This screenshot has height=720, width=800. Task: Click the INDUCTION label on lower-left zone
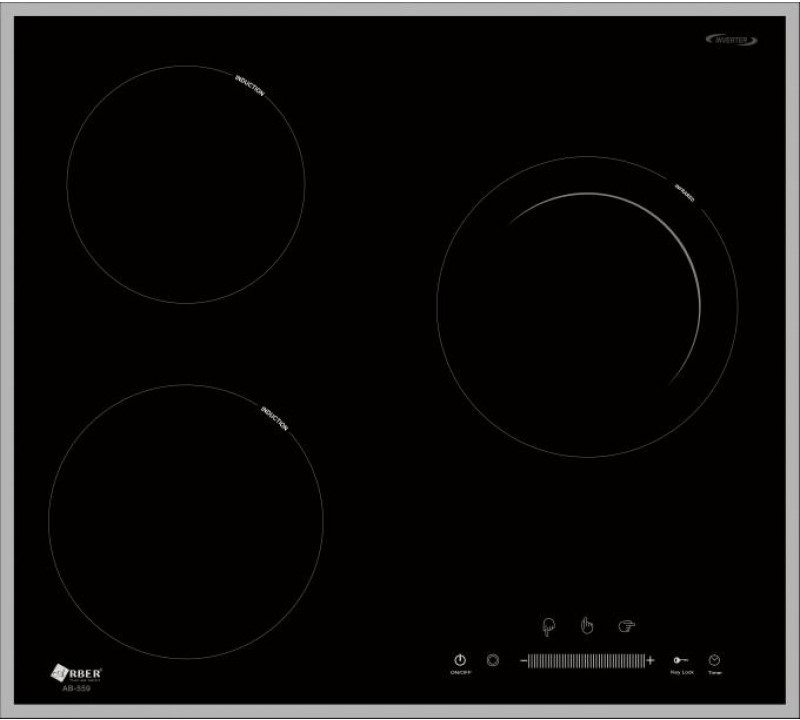[x=275, y=418]
